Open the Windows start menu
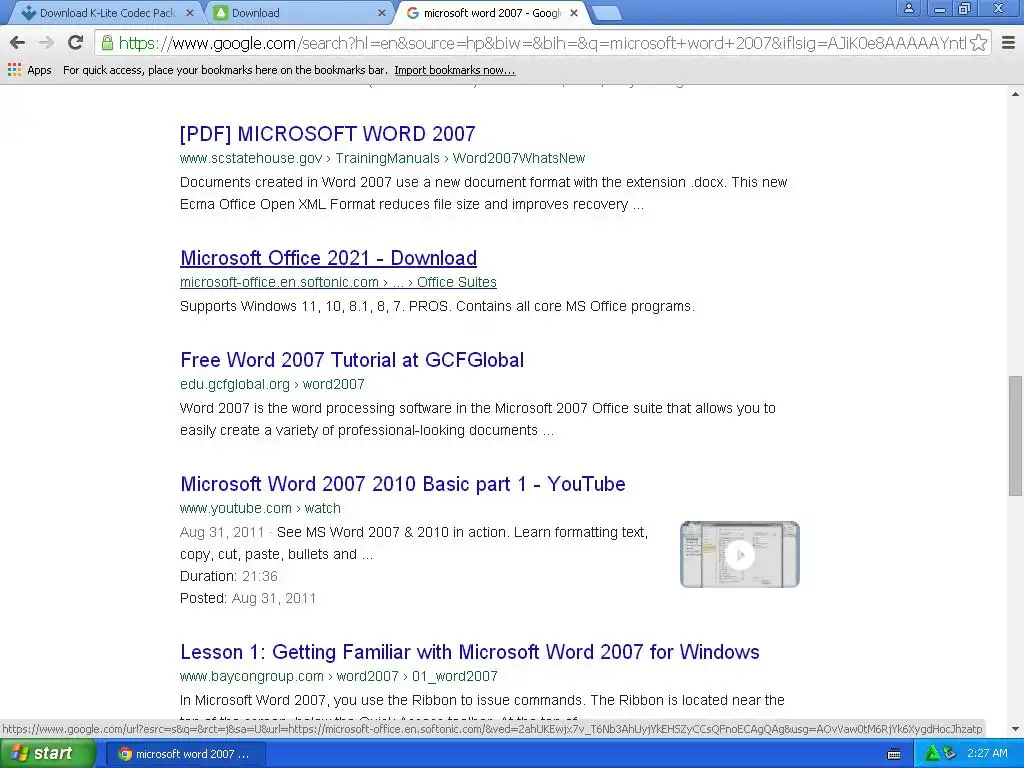Screen dimensions: 1024x768 48,754
